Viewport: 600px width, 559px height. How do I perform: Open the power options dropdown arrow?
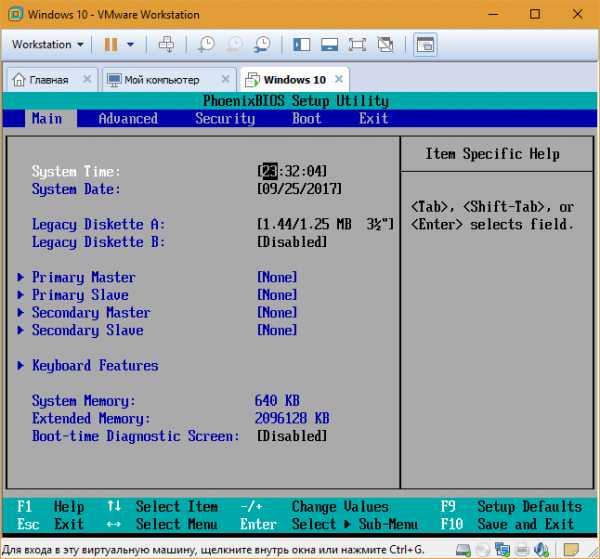(x=130, y=45)
